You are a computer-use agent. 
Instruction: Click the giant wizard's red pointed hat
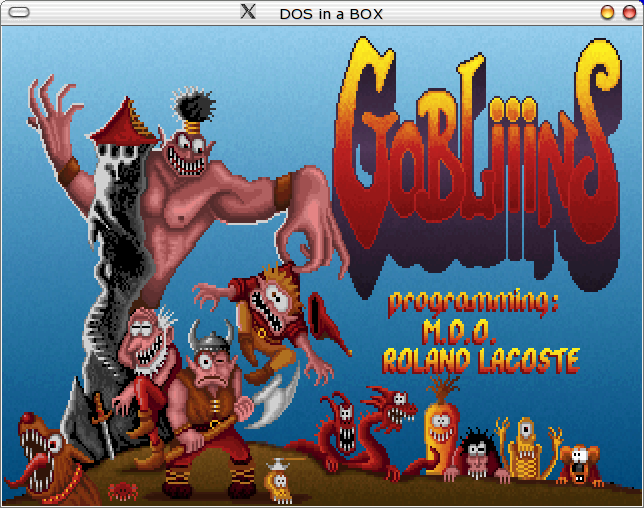(x=124, y=122)
